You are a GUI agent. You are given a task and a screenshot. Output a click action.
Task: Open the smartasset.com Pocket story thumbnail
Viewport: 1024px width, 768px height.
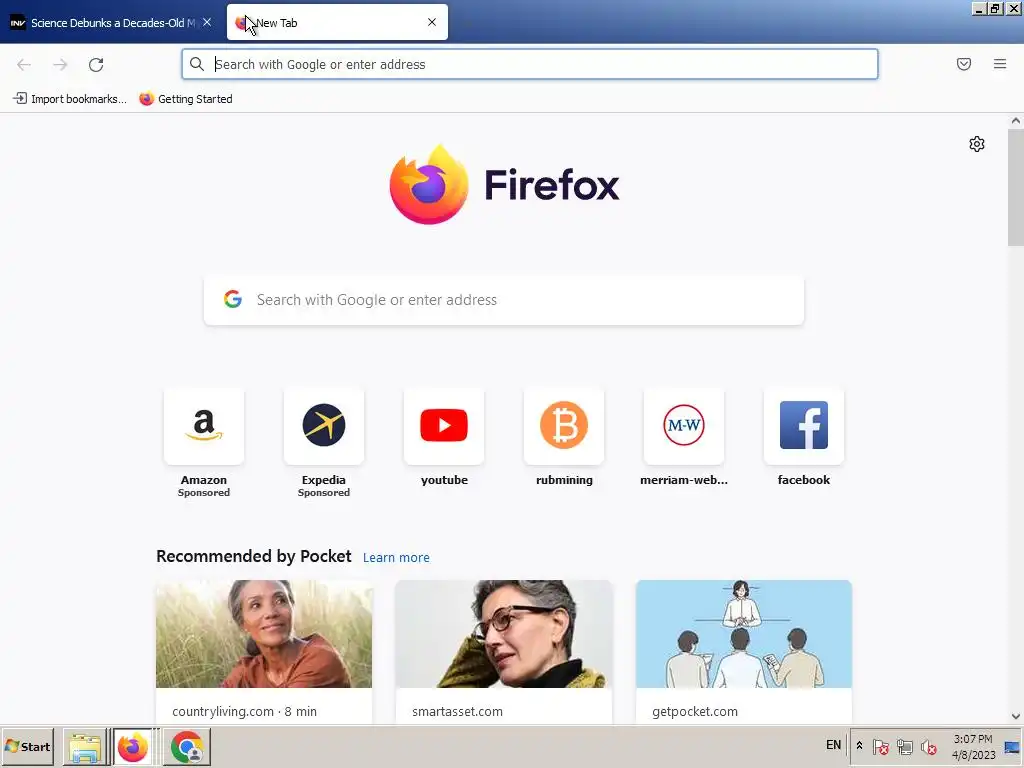coord(504,633)
